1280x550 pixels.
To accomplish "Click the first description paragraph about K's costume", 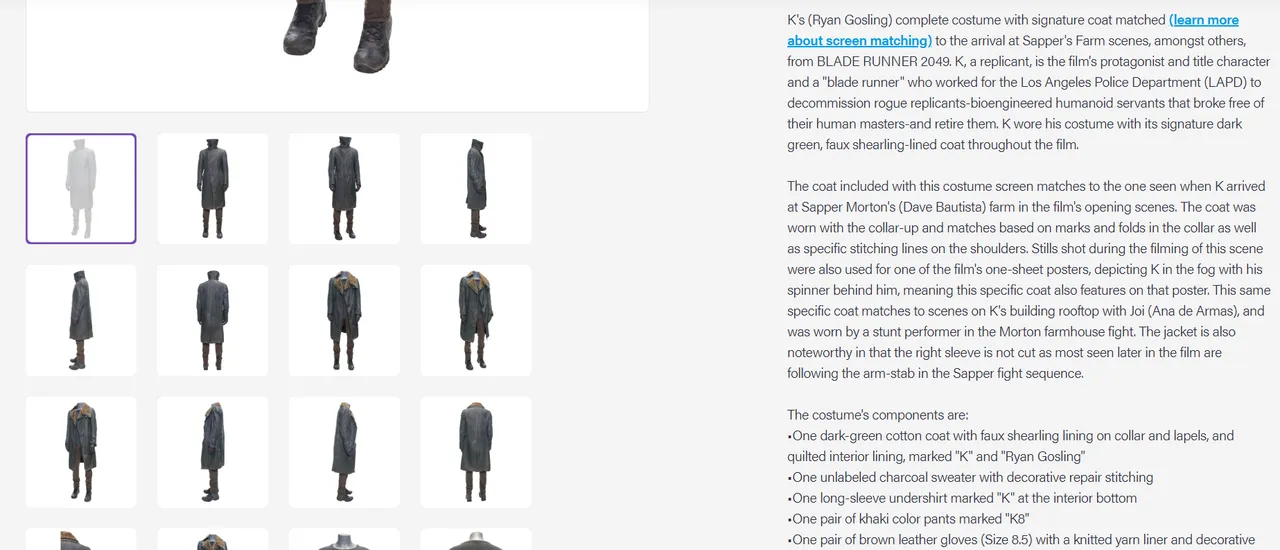I will click(x=1028, y=82).
